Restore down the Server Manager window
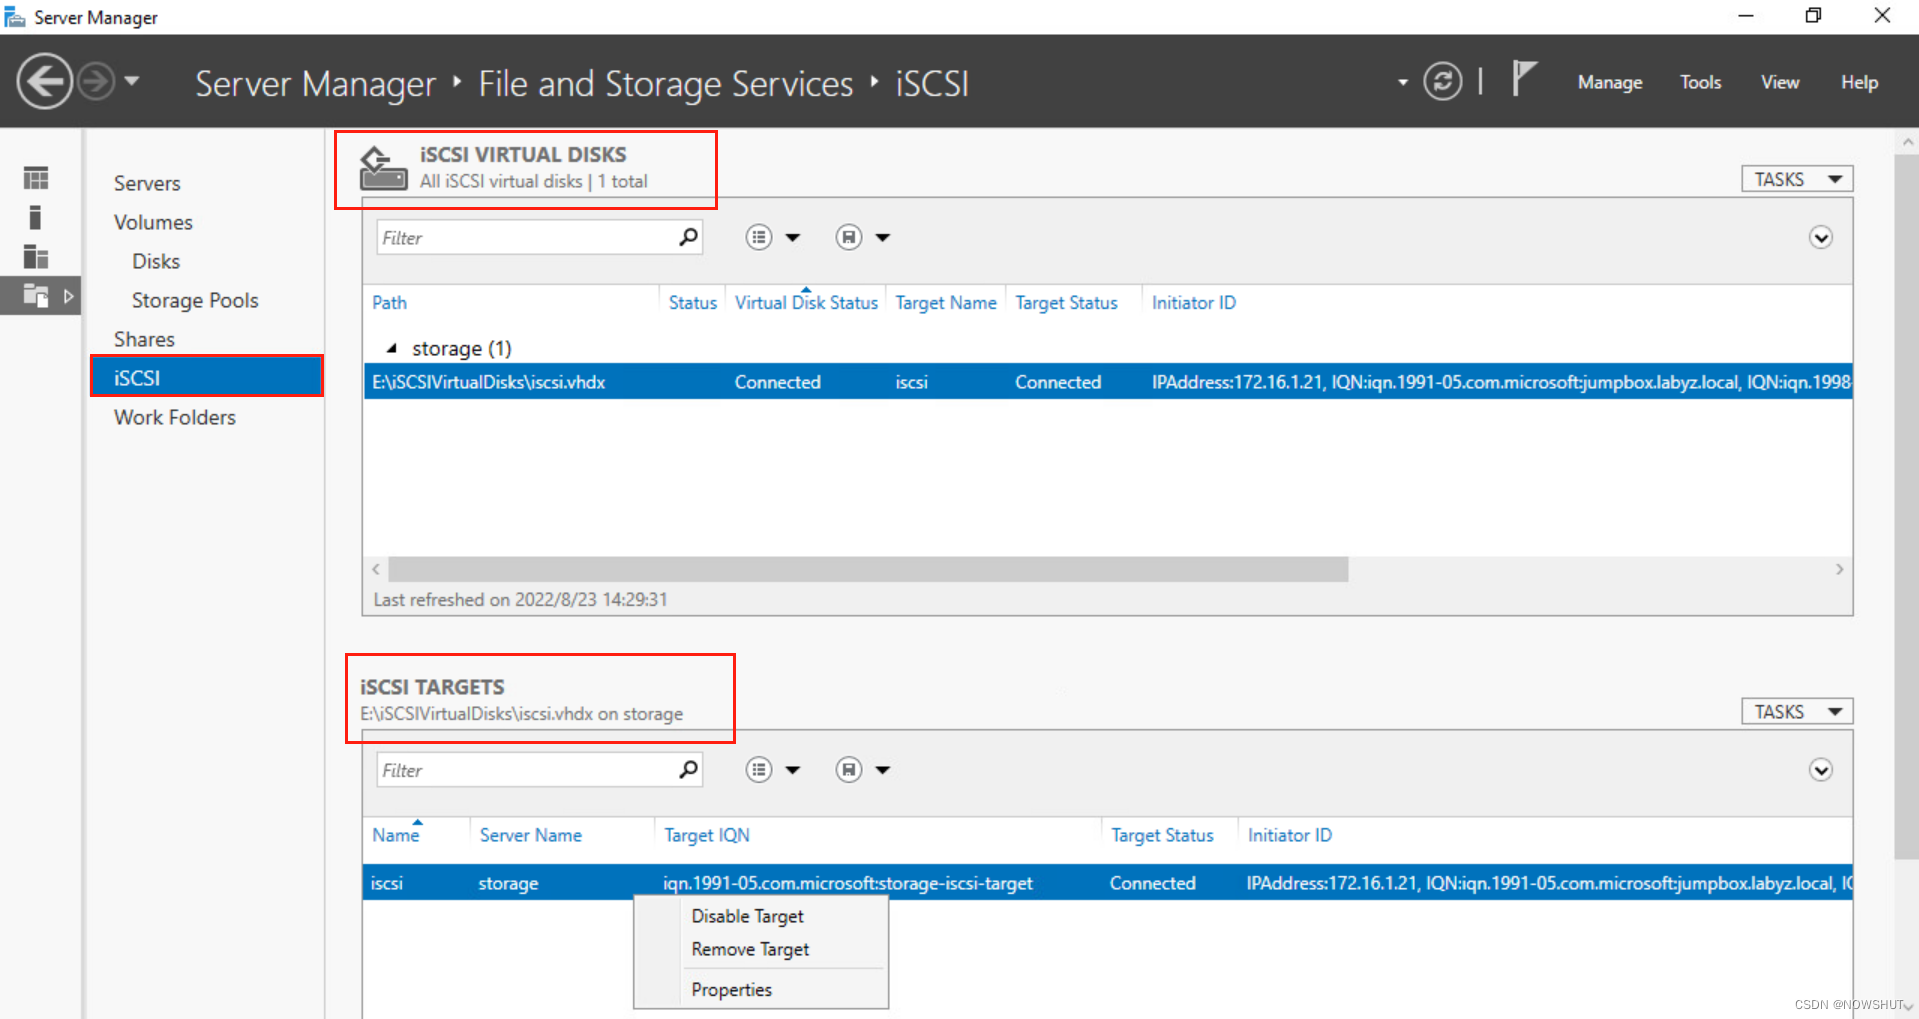This screenshot has width=1919, height=1019. tap(1813, 15)
